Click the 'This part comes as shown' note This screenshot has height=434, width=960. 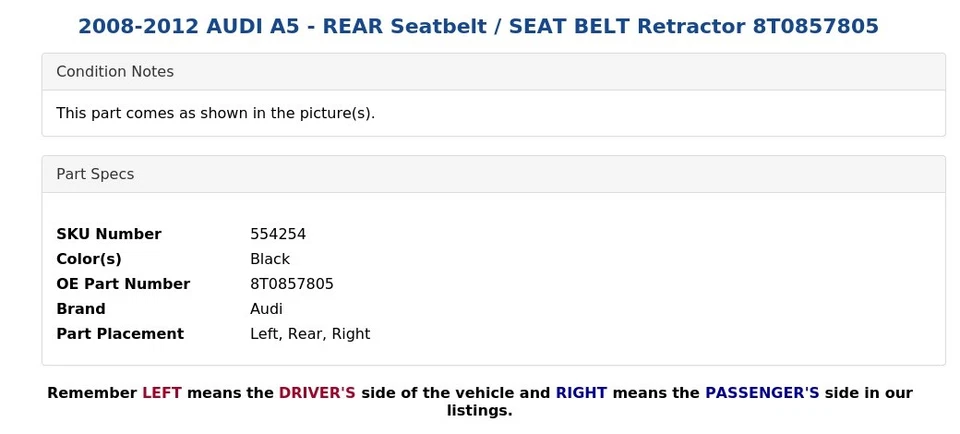[215, 113]
